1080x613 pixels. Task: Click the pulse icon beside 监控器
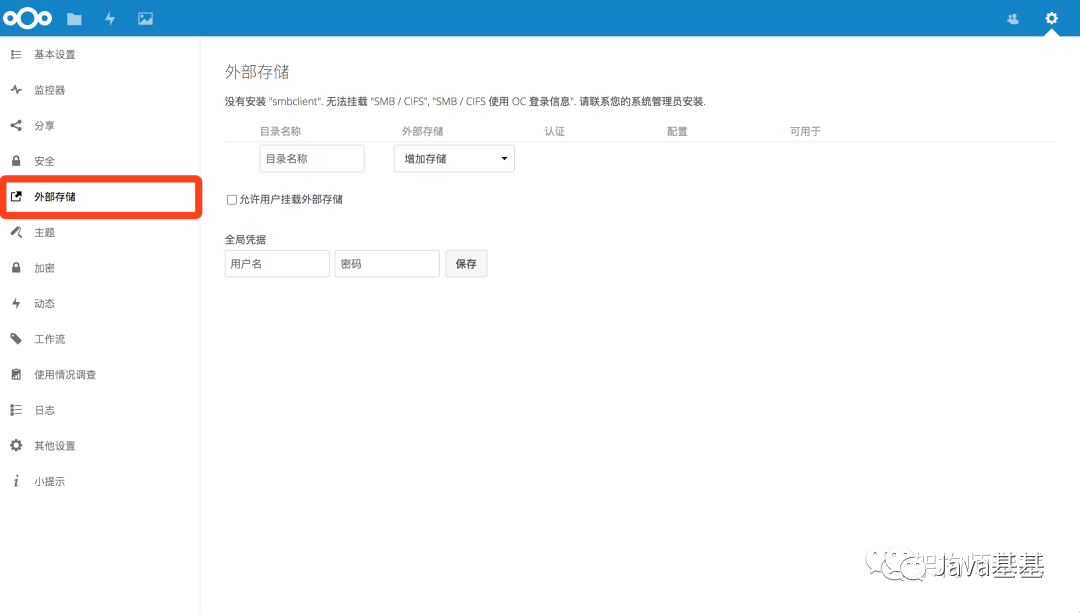click(x=16, y=90)
